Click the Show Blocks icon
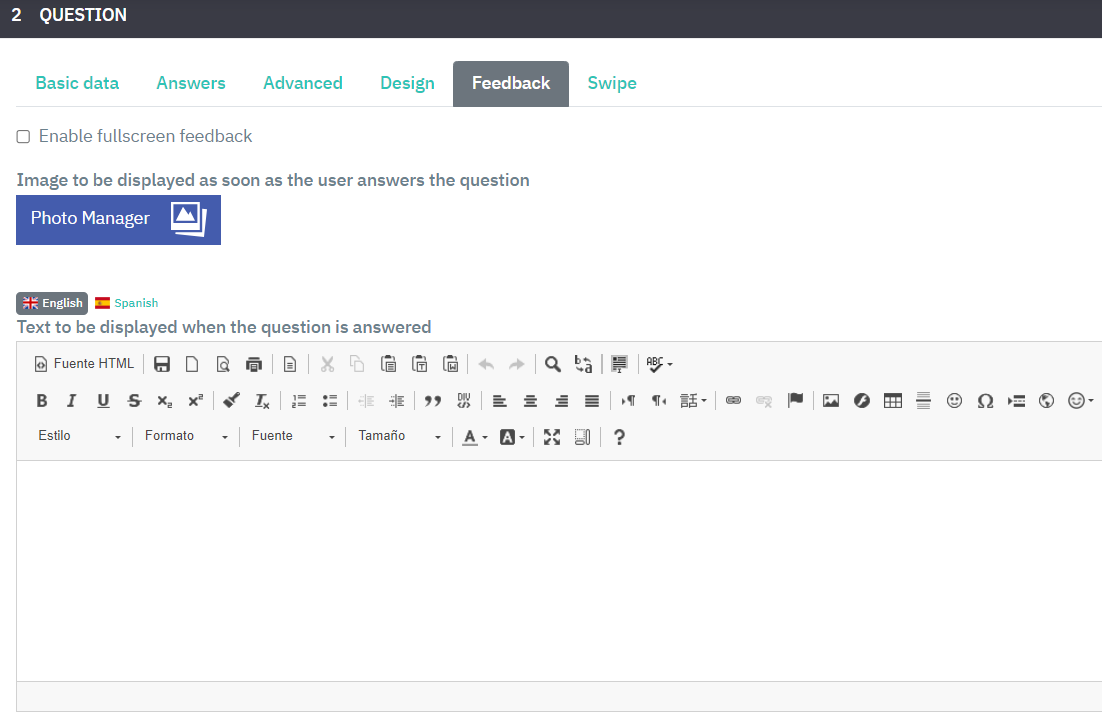This screenshot has width=1102, height=722. [x=583, y=437]
